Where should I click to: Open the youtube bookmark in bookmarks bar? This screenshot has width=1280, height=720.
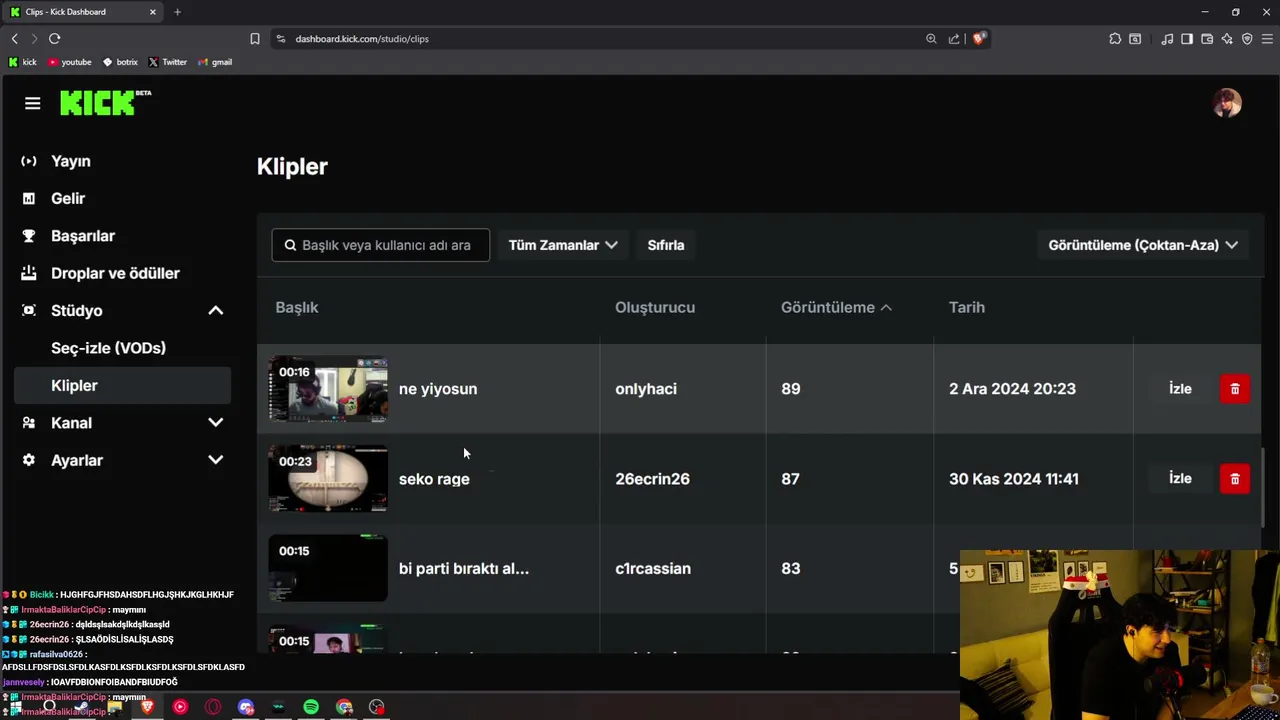(68, 62)
